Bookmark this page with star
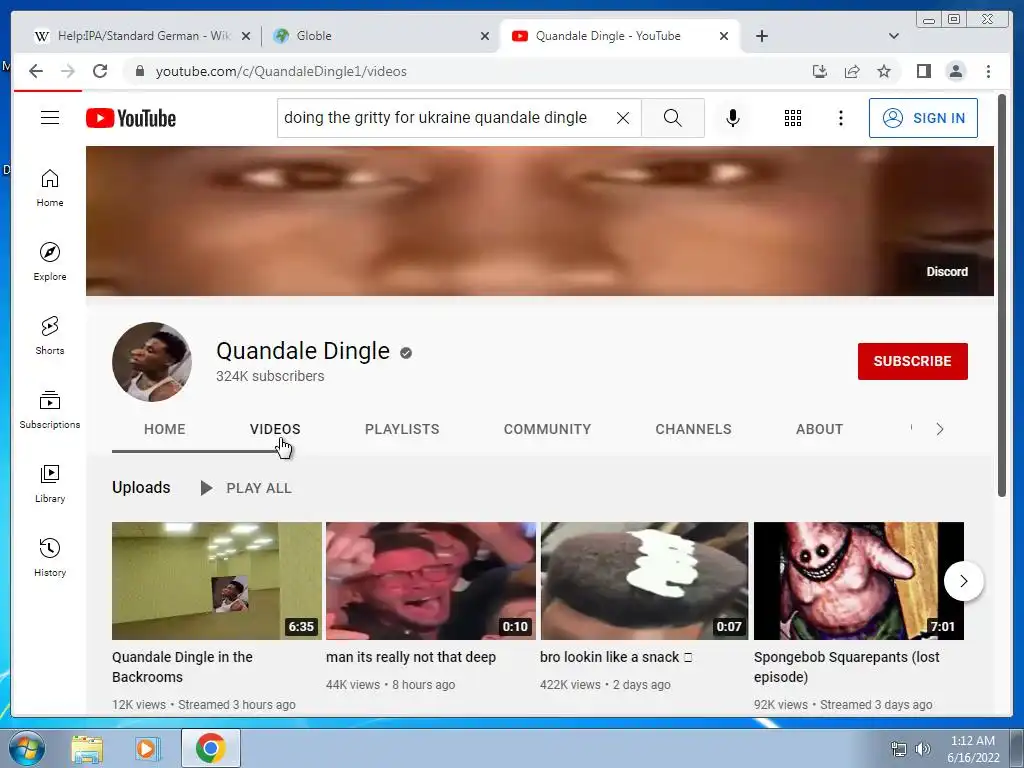Viewport: 1024px width, 768px height. pos(884,71)
